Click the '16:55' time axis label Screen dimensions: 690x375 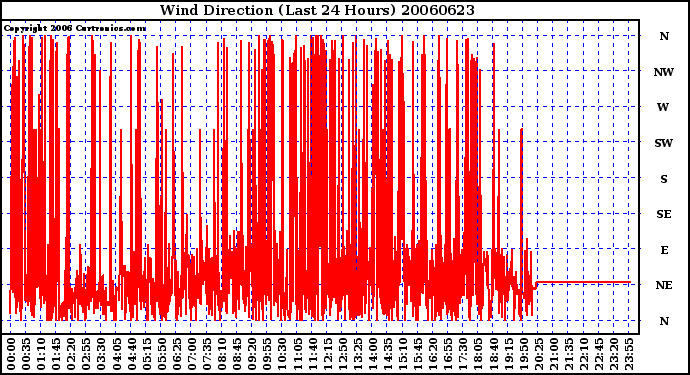coord(448,354)
